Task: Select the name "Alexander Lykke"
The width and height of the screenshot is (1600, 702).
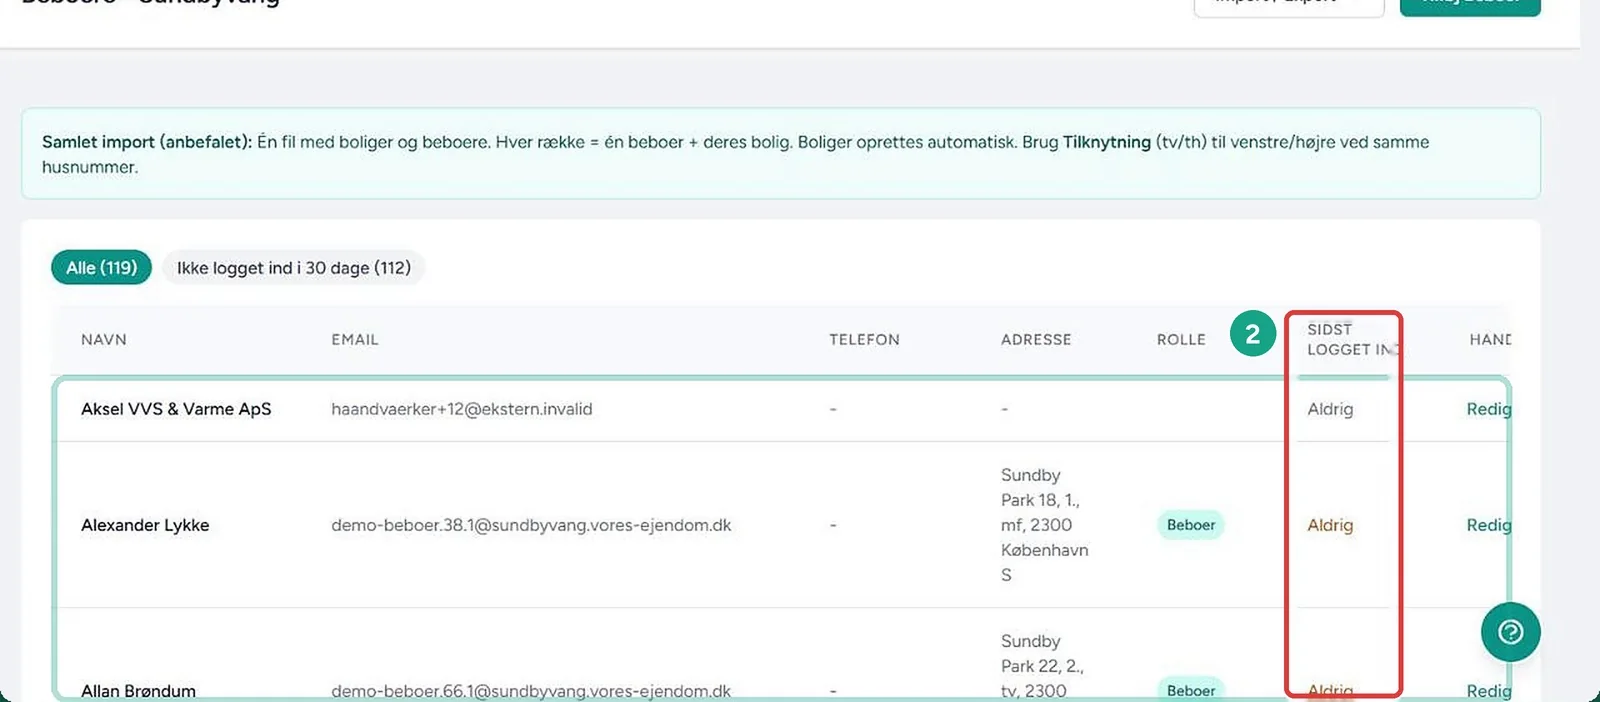Action: (145, 525)
